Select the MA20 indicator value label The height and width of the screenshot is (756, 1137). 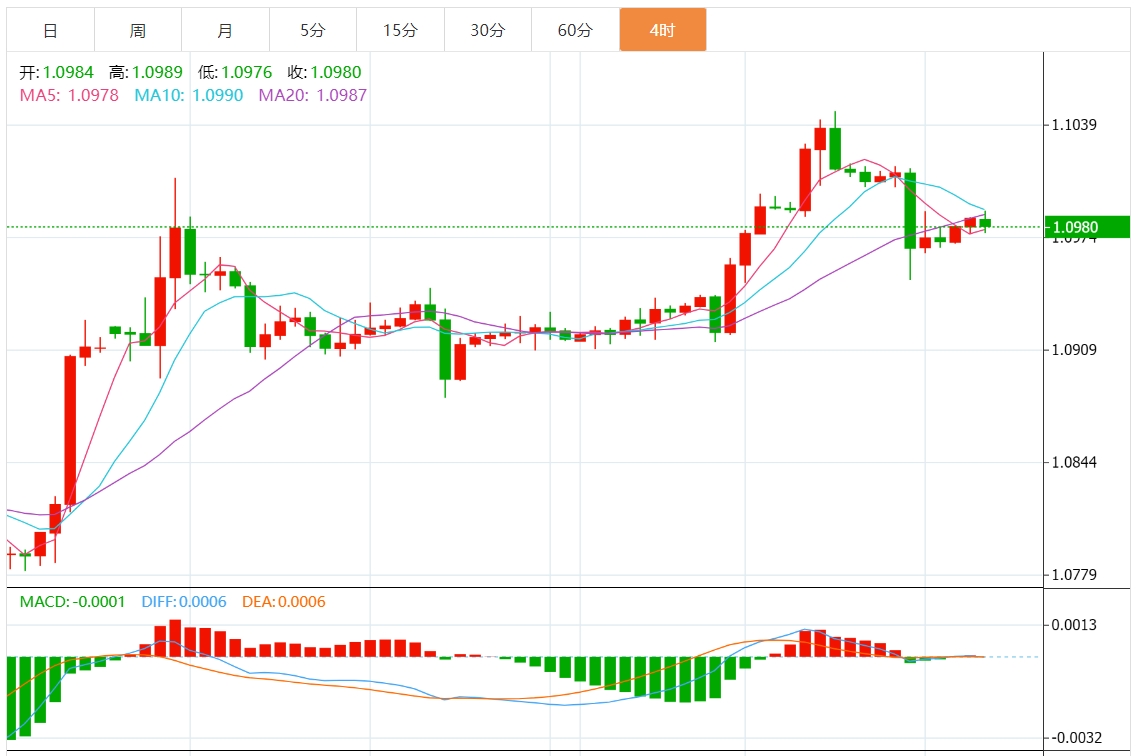pos(312,95)
